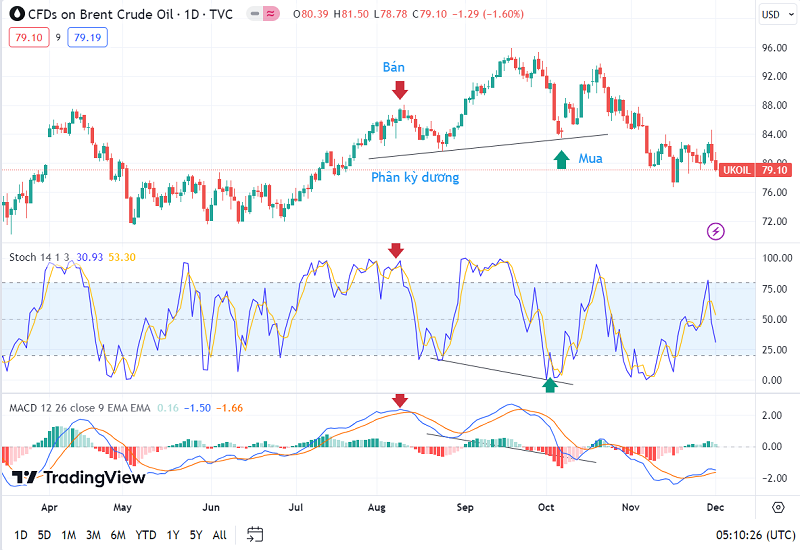
Task: Click the purple lightning bolt icon
Action: click(716, 231)
